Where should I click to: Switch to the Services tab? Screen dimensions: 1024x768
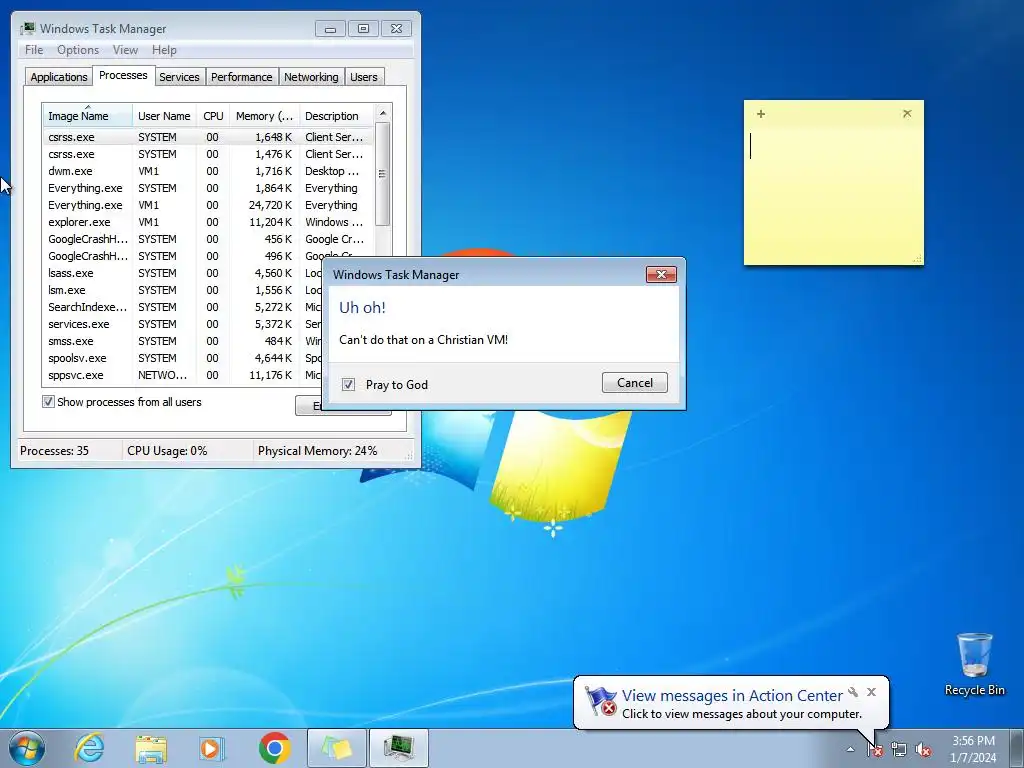point(179,77)
